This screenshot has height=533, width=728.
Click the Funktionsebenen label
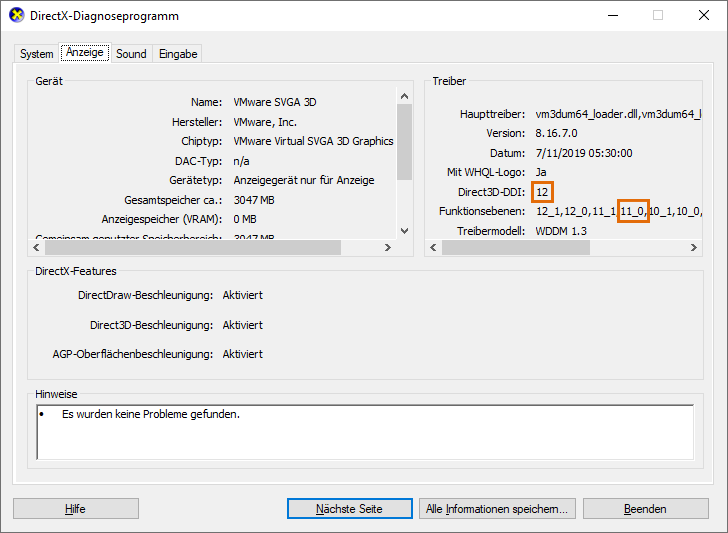pos(482,211)
